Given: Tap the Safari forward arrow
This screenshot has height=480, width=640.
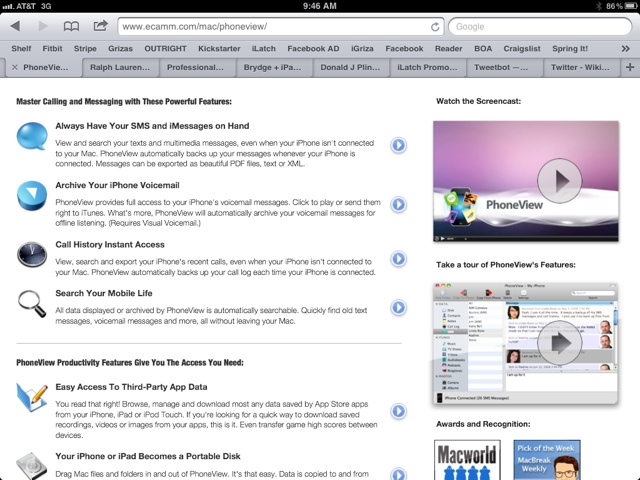Looking at the screenshot, I should (42, 27).
